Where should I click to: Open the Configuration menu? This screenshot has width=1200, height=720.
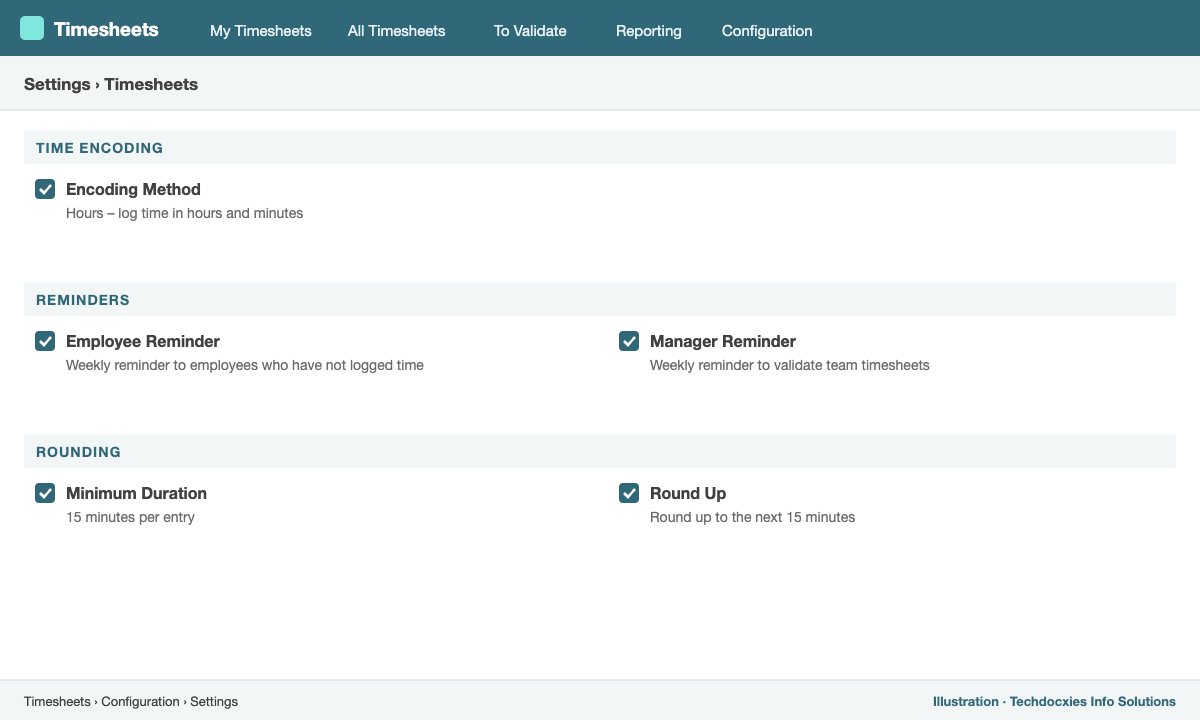(x=767, y=31)
